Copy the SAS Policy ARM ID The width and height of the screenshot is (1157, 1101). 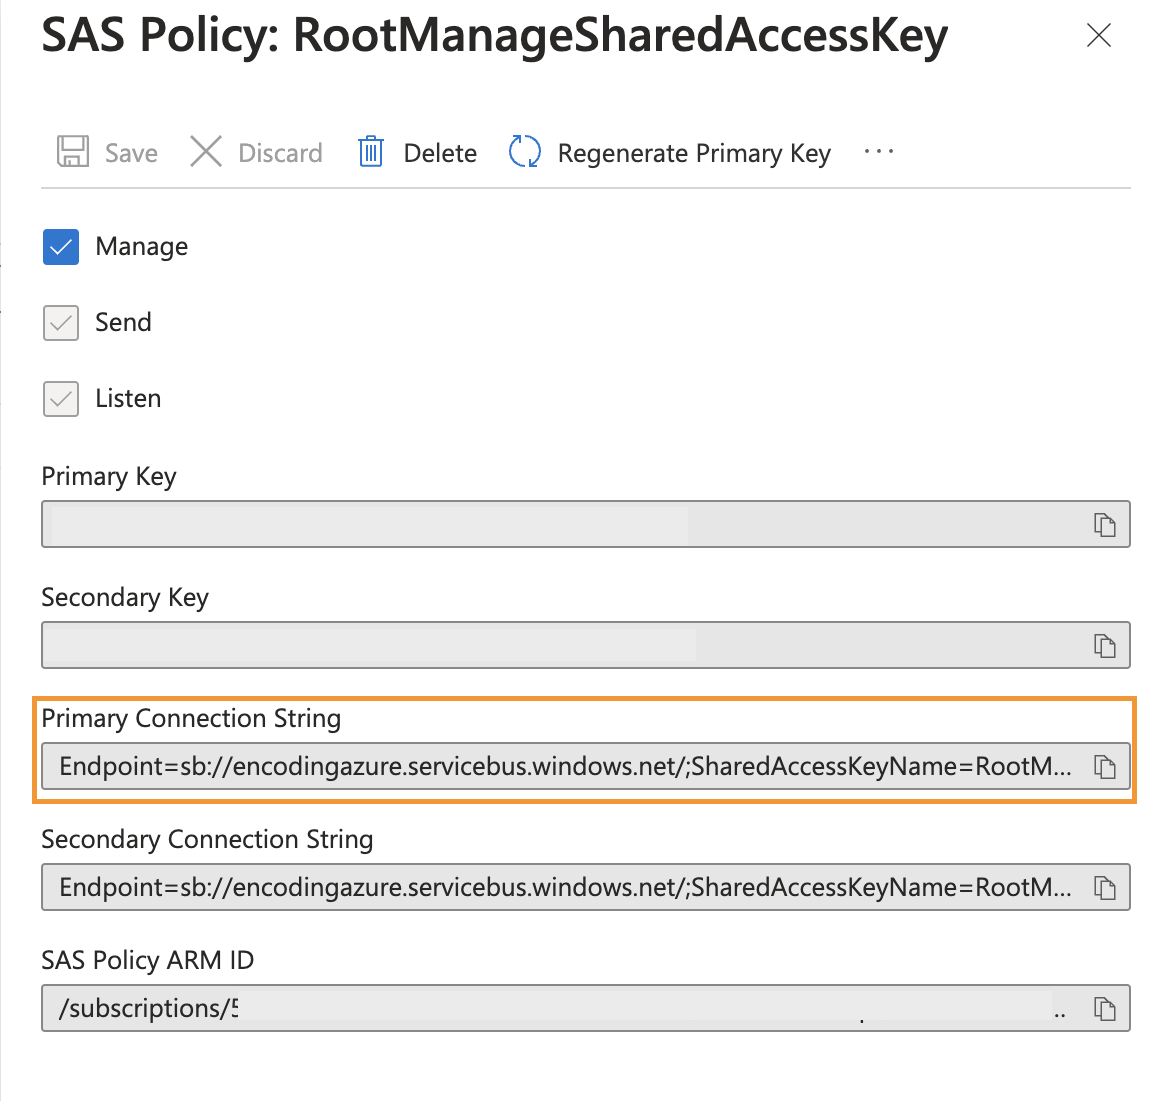(1106, 1008)
